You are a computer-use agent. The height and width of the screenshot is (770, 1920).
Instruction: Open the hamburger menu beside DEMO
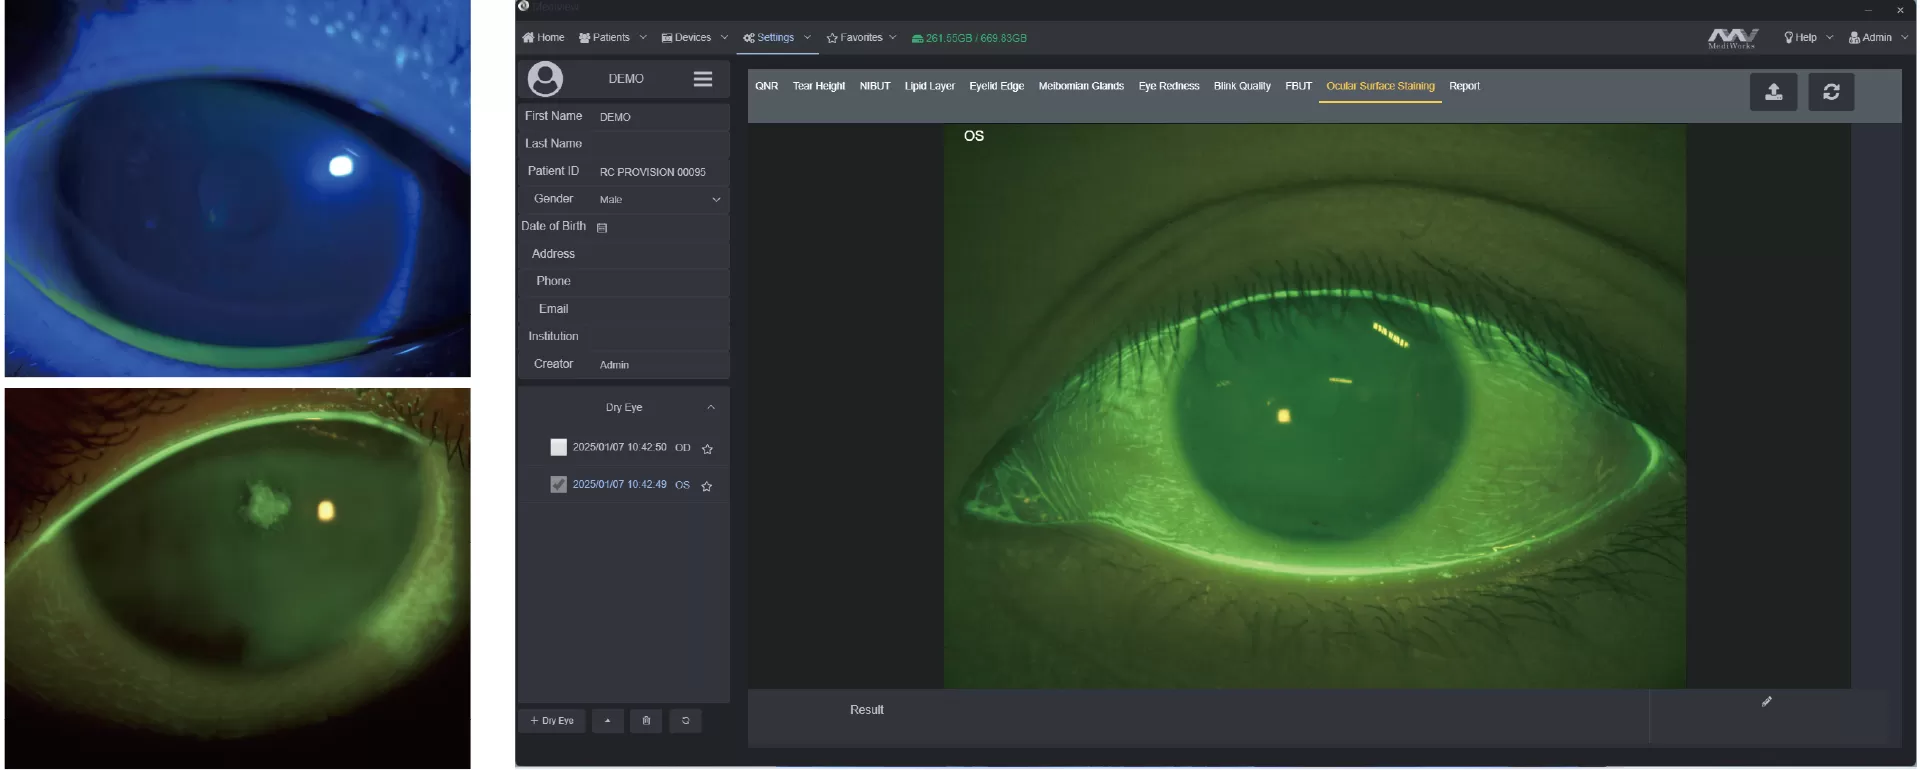[x=703, y=78]
